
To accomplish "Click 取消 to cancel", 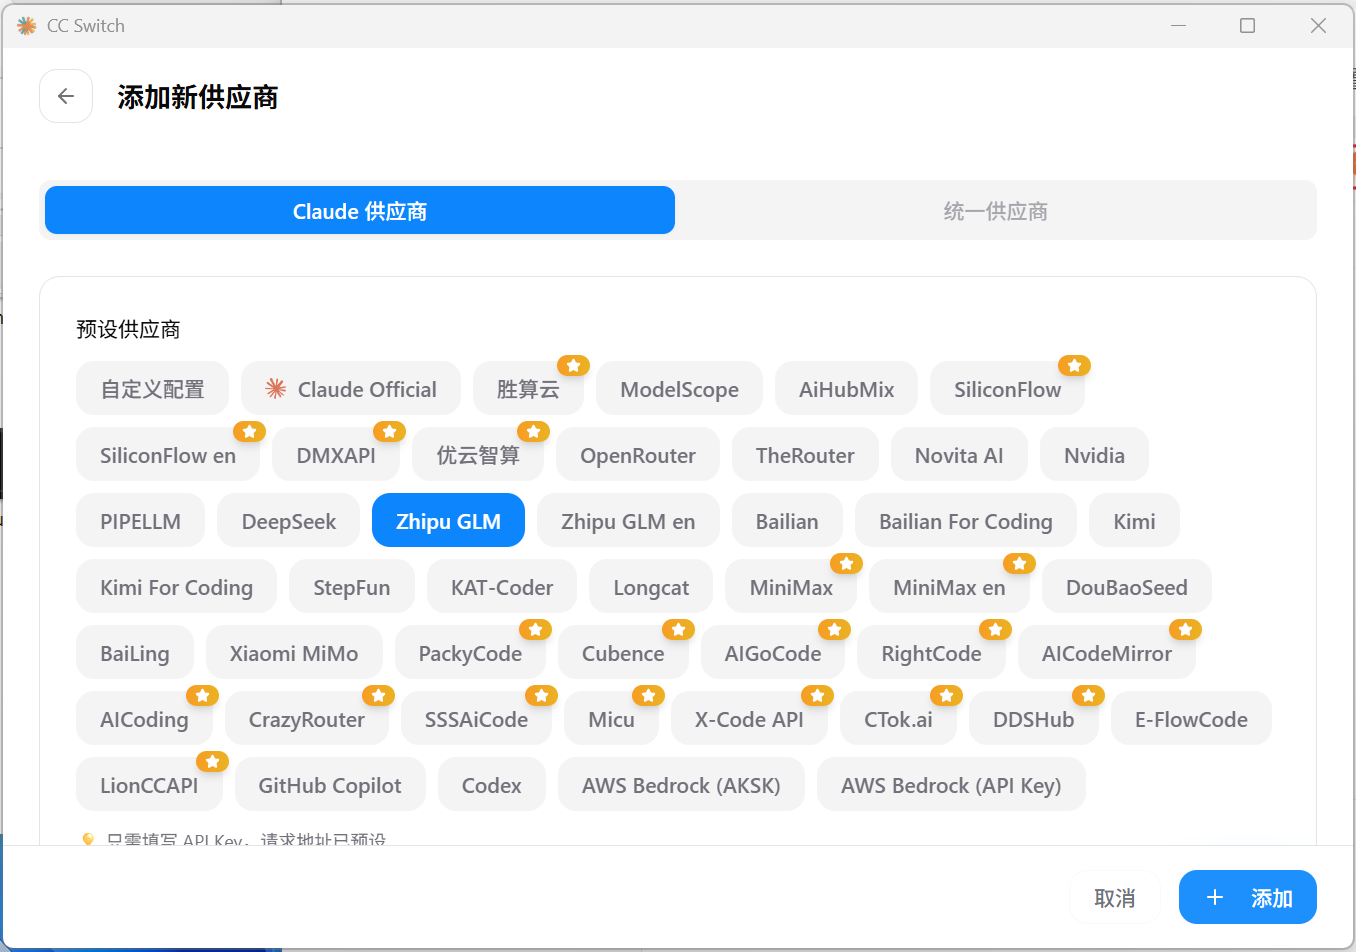I will point(1114,897).
